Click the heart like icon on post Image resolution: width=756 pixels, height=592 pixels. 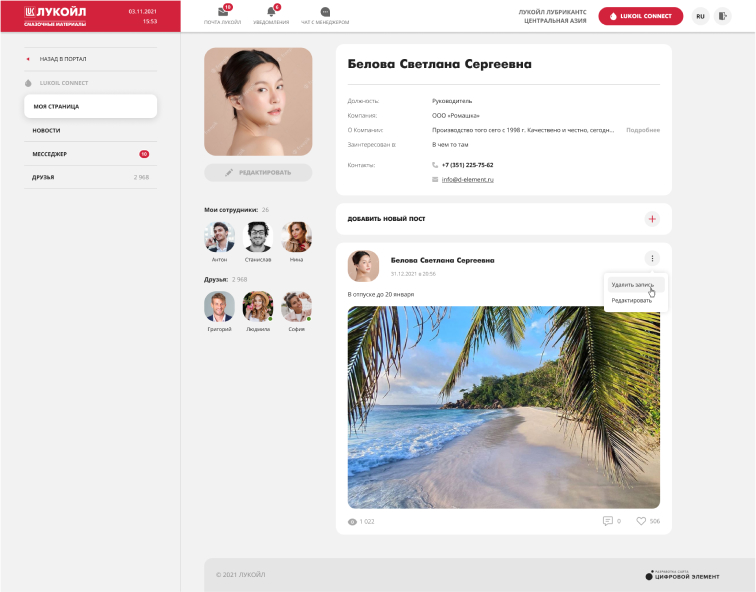click(x=642, y=521)
